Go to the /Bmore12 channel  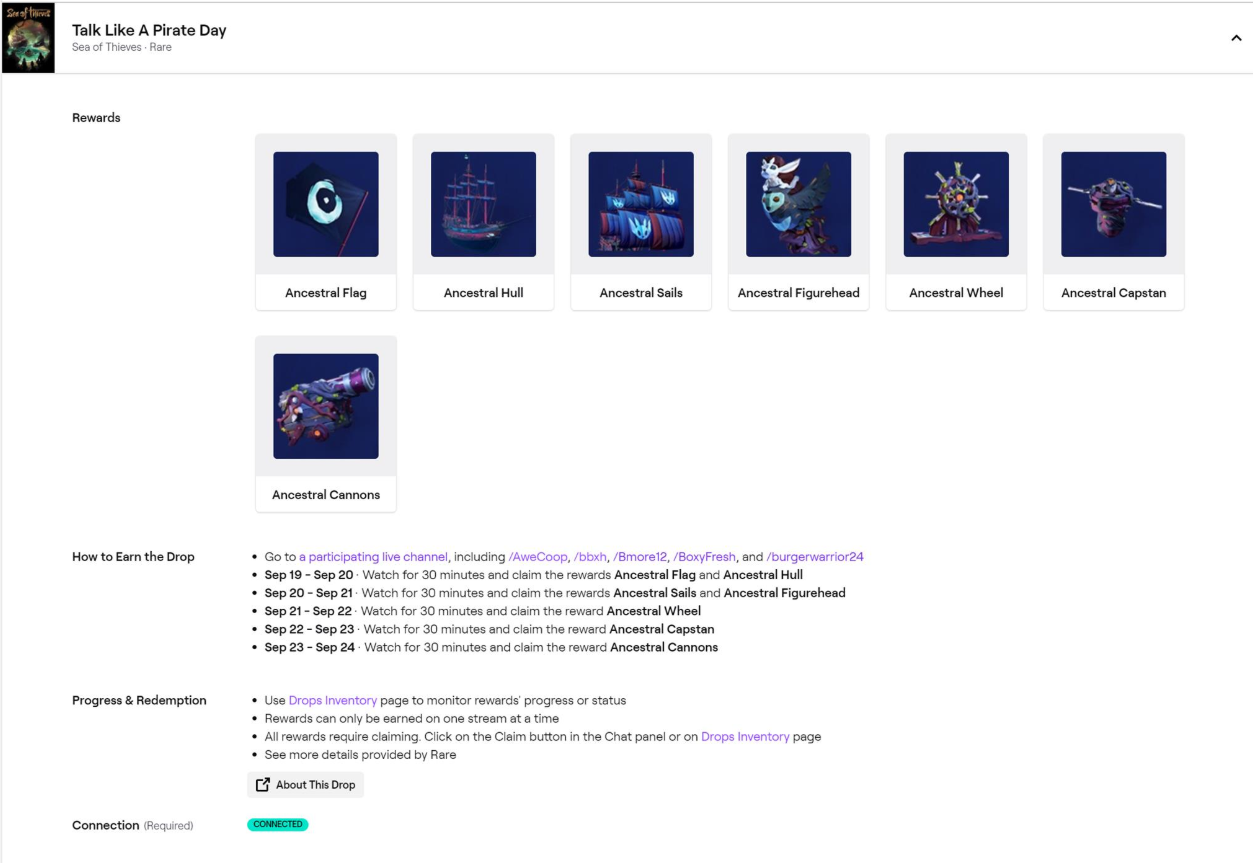tap(639, 557)
